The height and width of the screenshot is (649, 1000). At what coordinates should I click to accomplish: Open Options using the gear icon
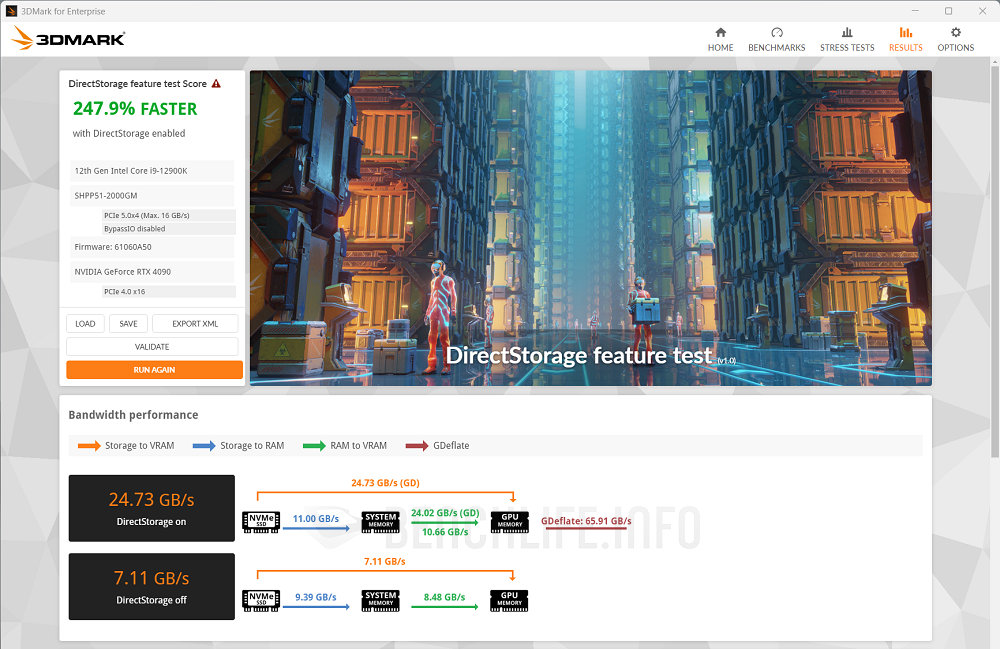[x=955, y=33]
